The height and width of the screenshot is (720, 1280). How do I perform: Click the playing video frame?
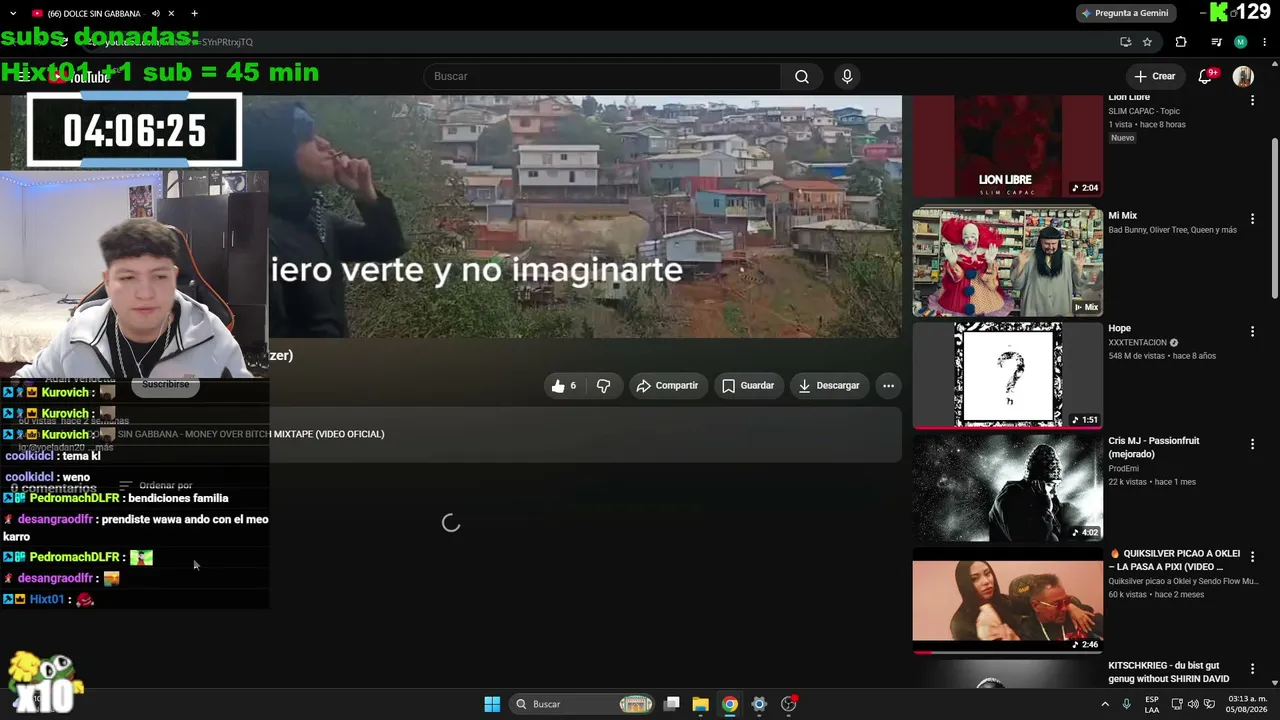pyautogui.click(x=585, y=217)
